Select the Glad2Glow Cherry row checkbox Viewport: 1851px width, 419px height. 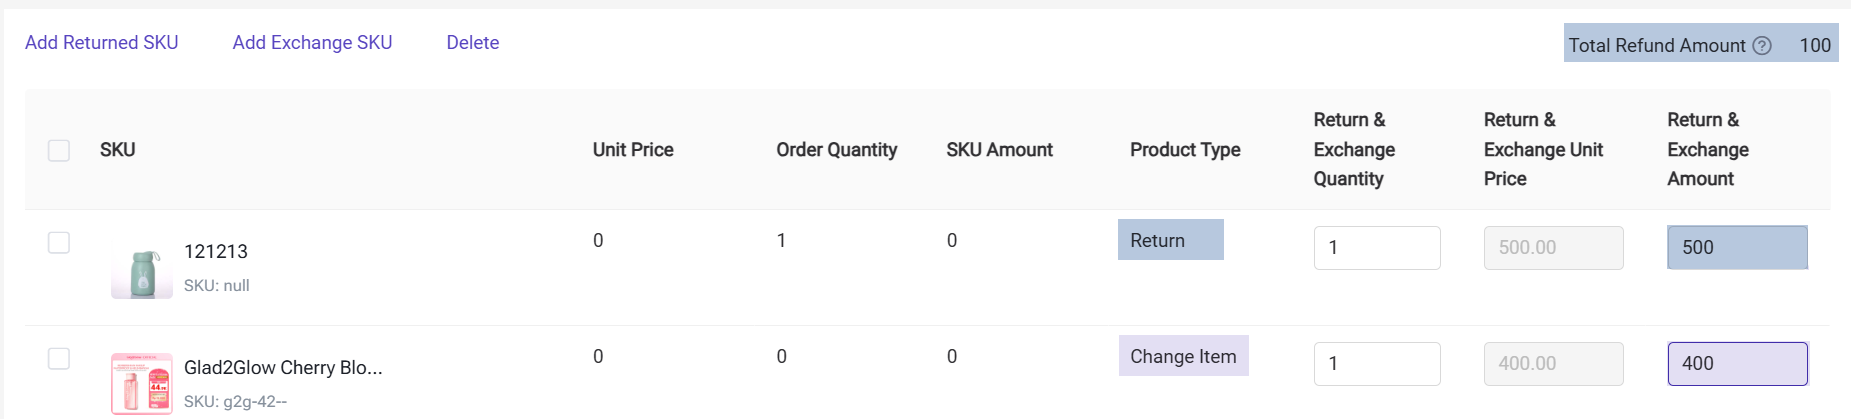pos(59,358)
